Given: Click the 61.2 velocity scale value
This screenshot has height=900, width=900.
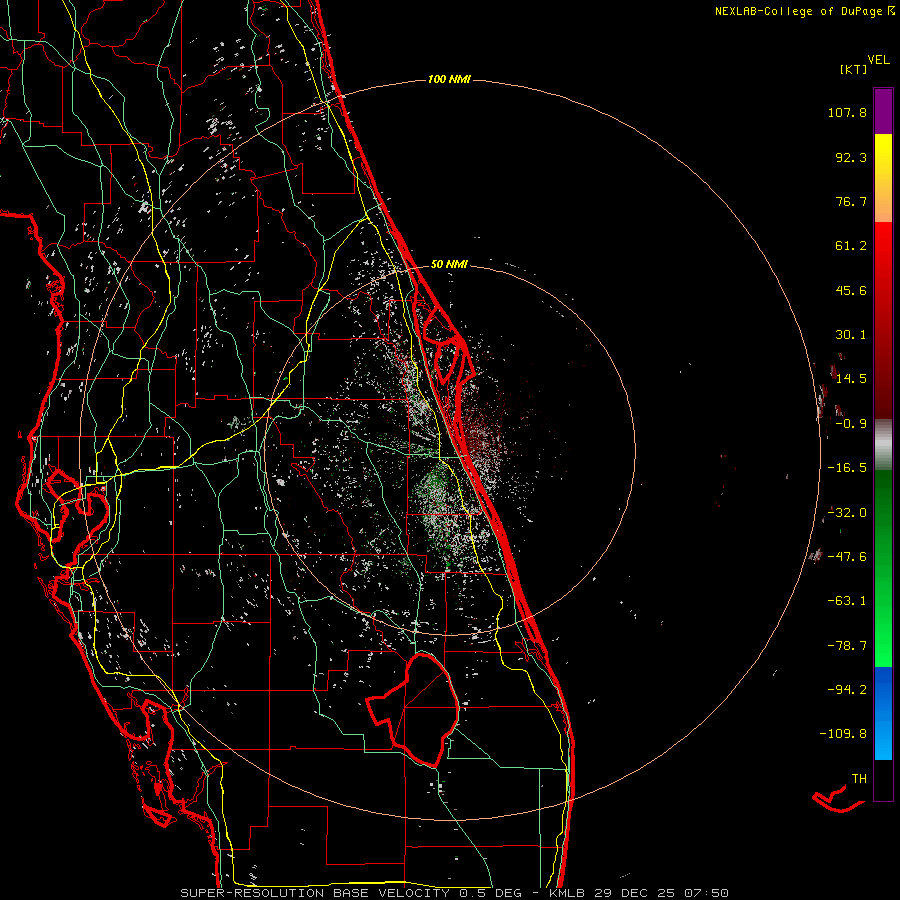Looking at the screenshot, I should click(851, 246).
